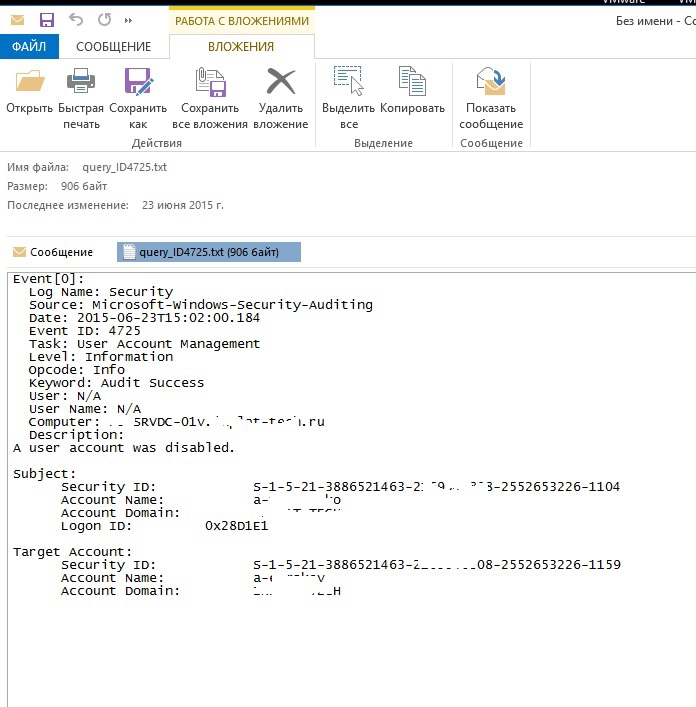The width and height of the screenshot is (696, 707).
Task: Click the РАБОТА С ВЛОЖЕНИЯМИ contextual header
Action: 241,20
